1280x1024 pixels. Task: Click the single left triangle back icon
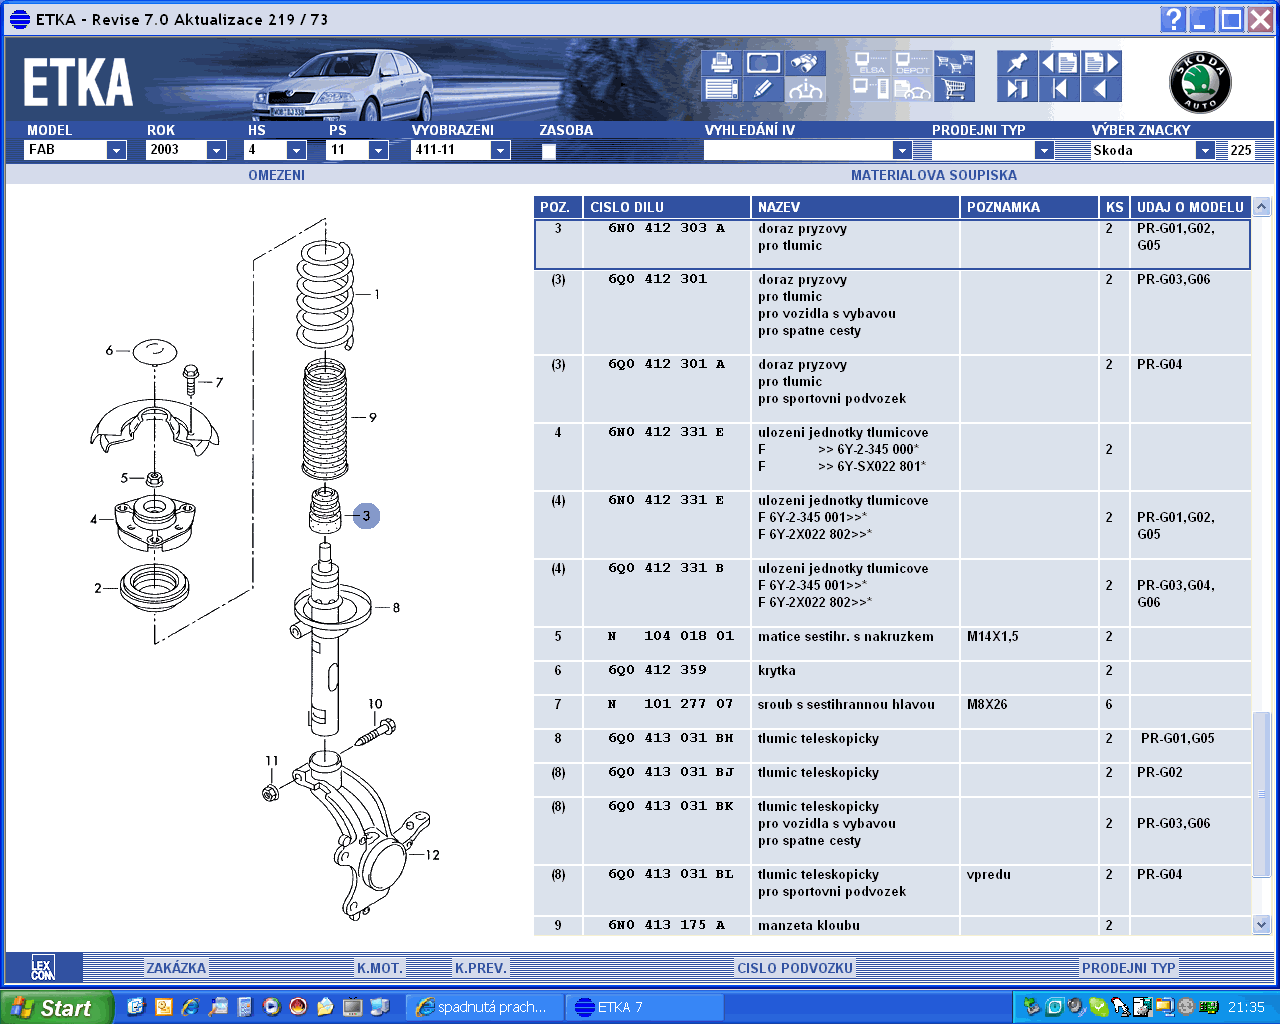point(1101,89)
